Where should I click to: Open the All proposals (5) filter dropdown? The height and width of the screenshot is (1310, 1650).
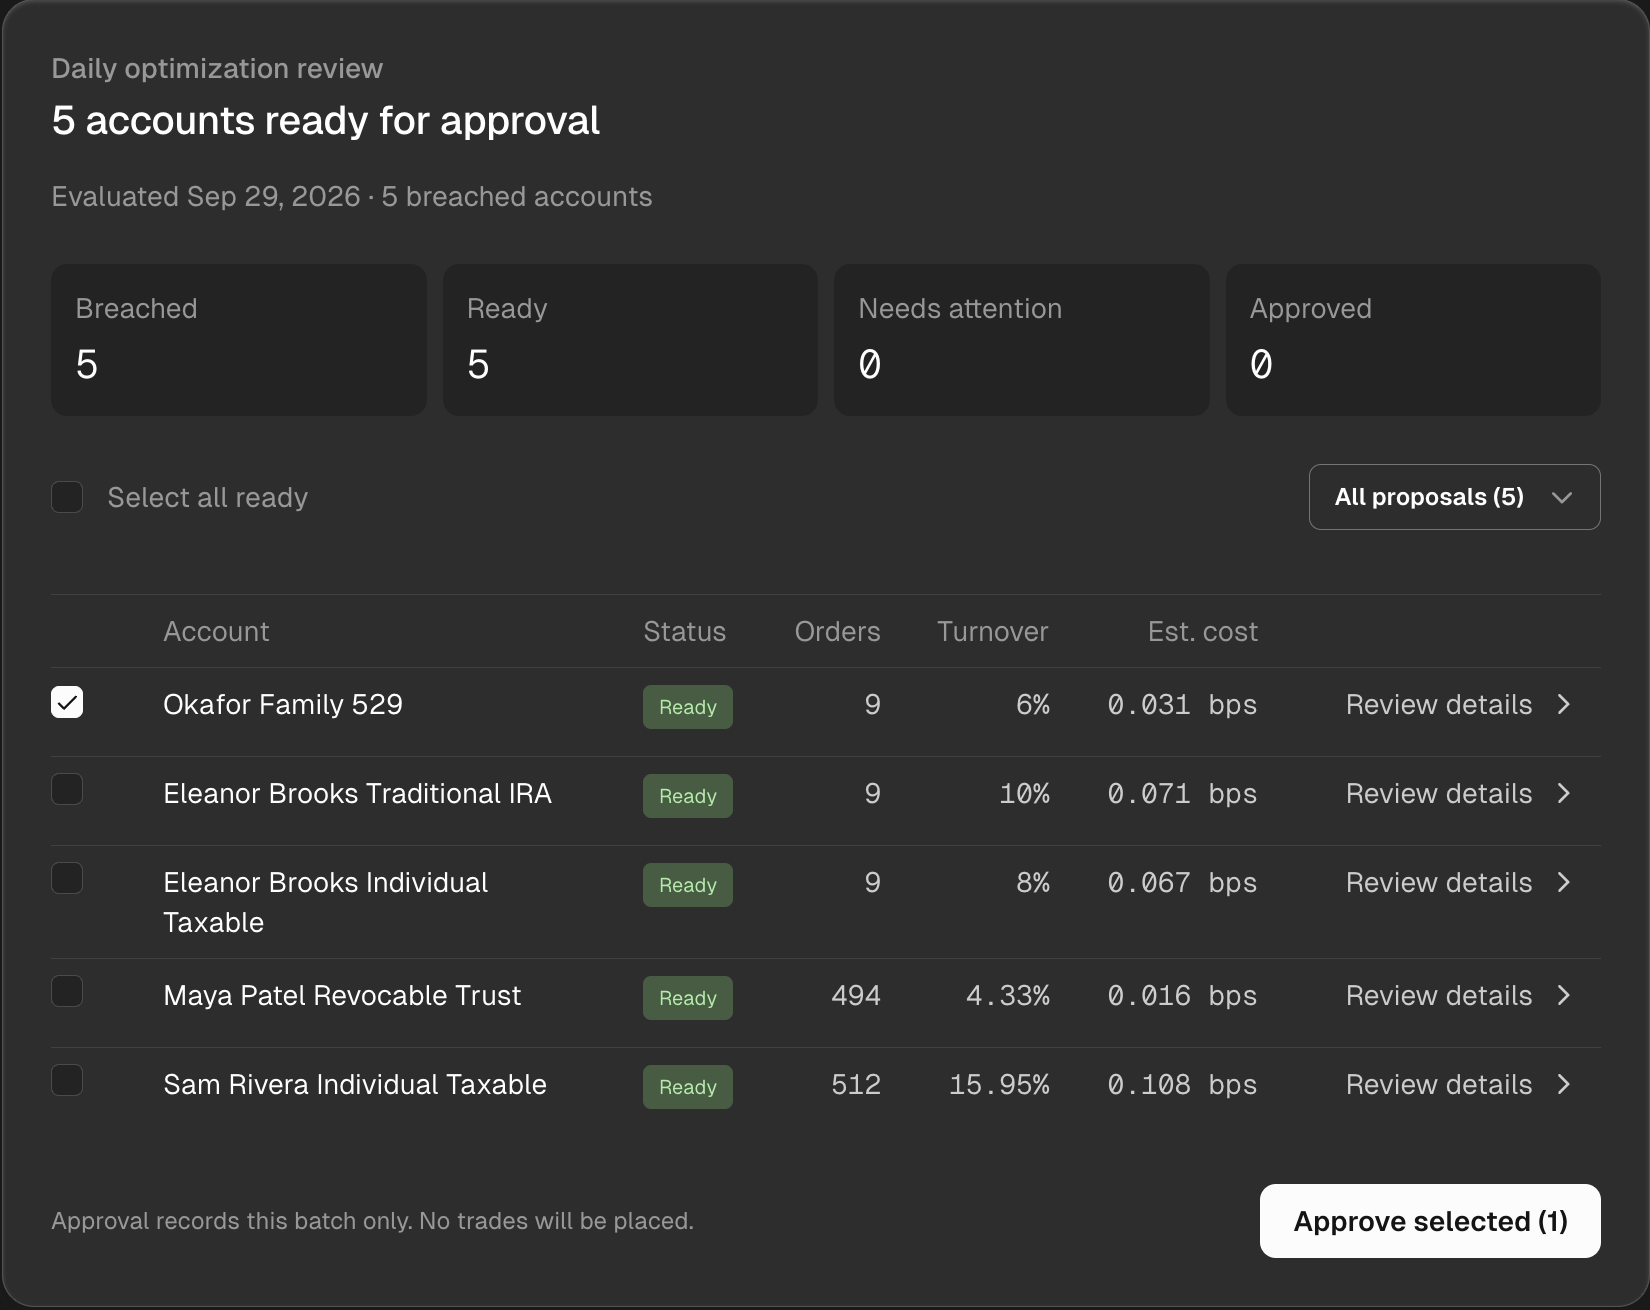point(1454,497)
